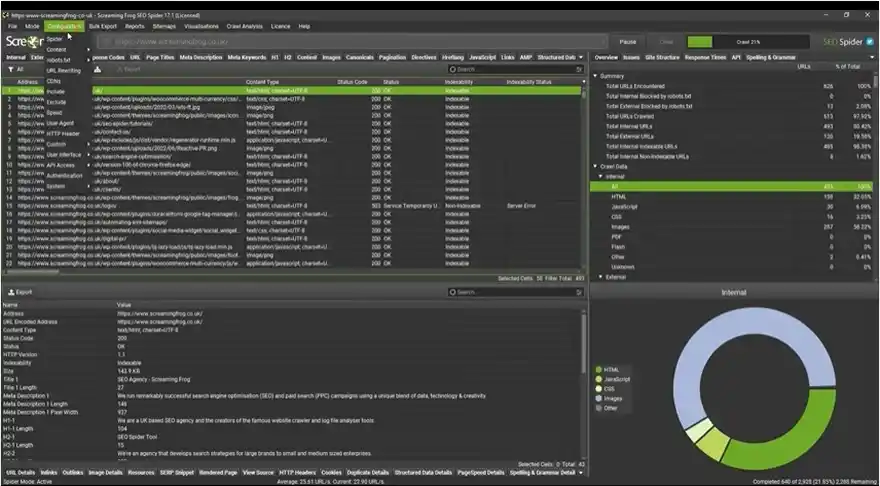This screenshot has height=486, width=880.
Task: Click the search magnifier icon in the top table search
Action: 452,70
